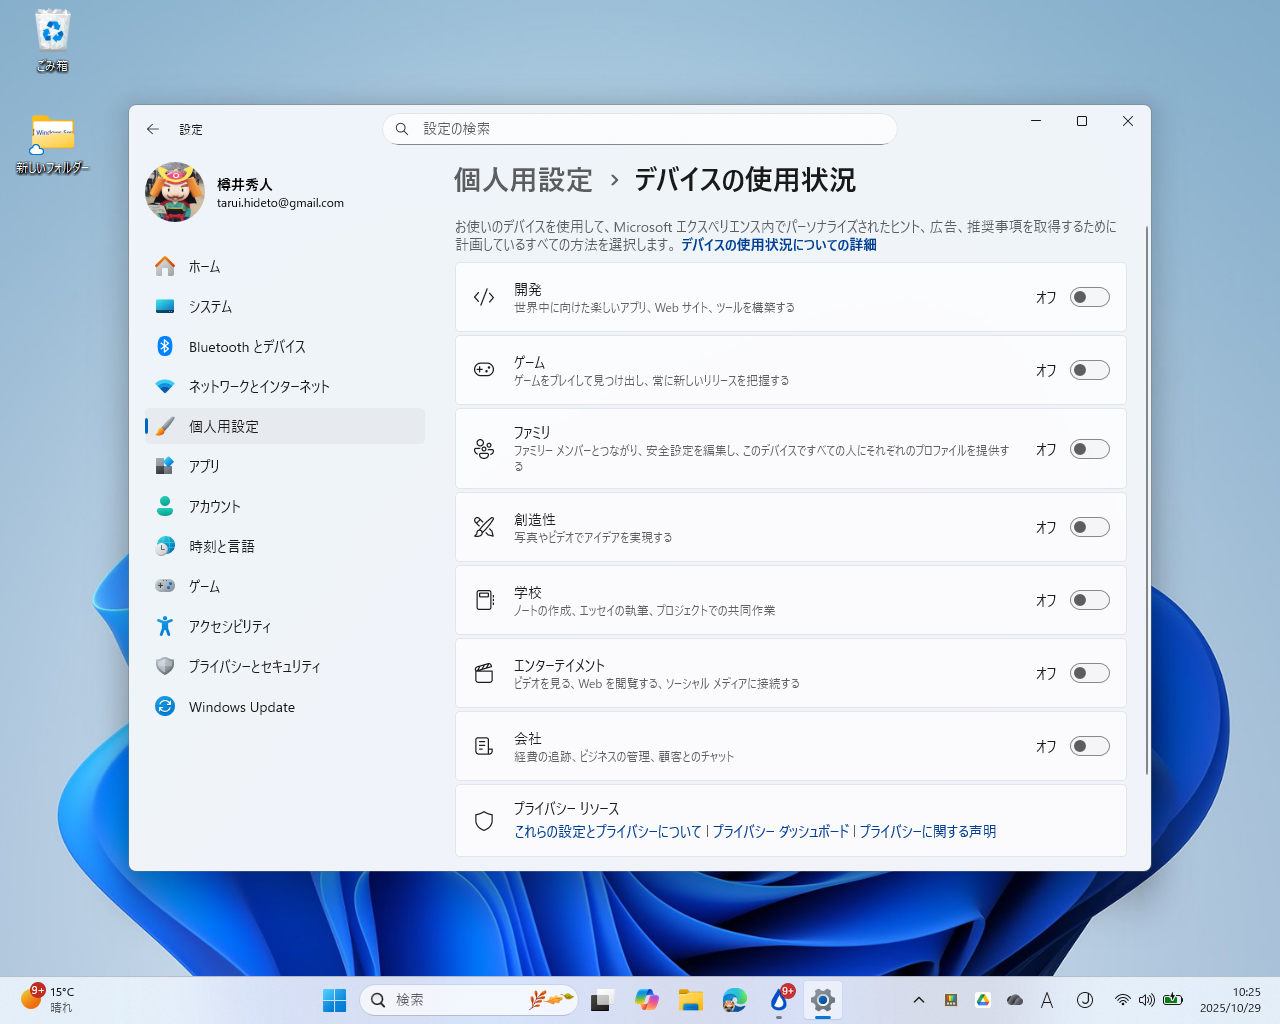The height and width of the screenshot is (1024, 1280).
Task: Open the プライバシー ダッシュボード link
Action: tap(783, 831)
